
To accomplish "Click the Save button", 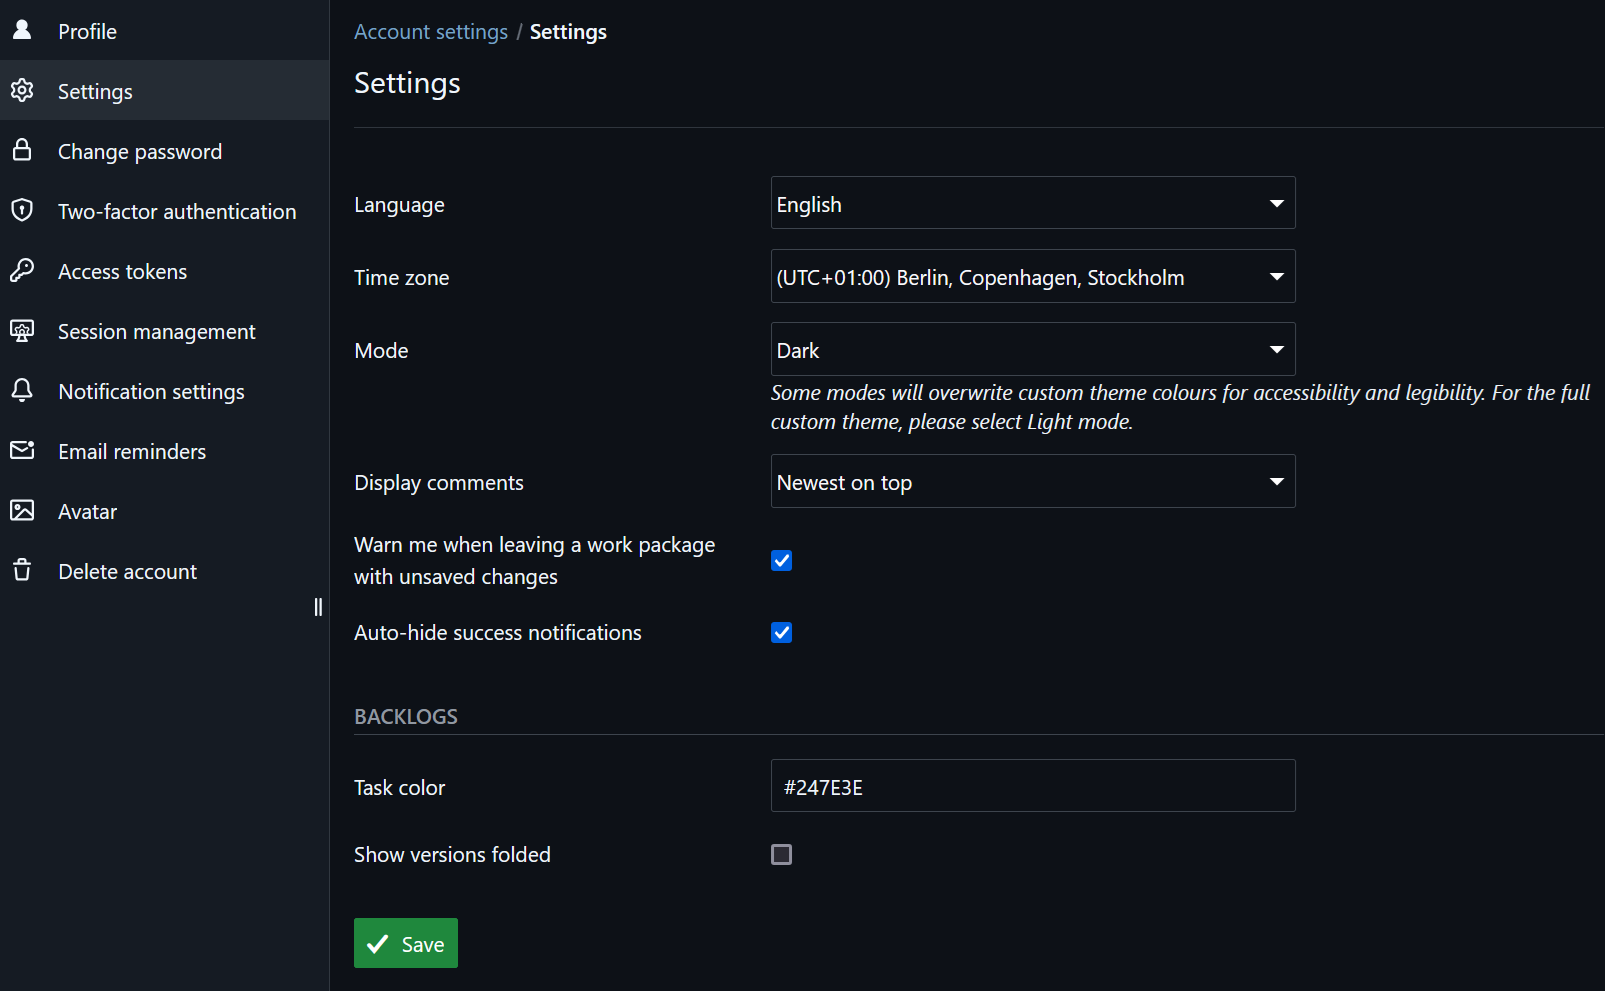I will [x=406, y=943].
